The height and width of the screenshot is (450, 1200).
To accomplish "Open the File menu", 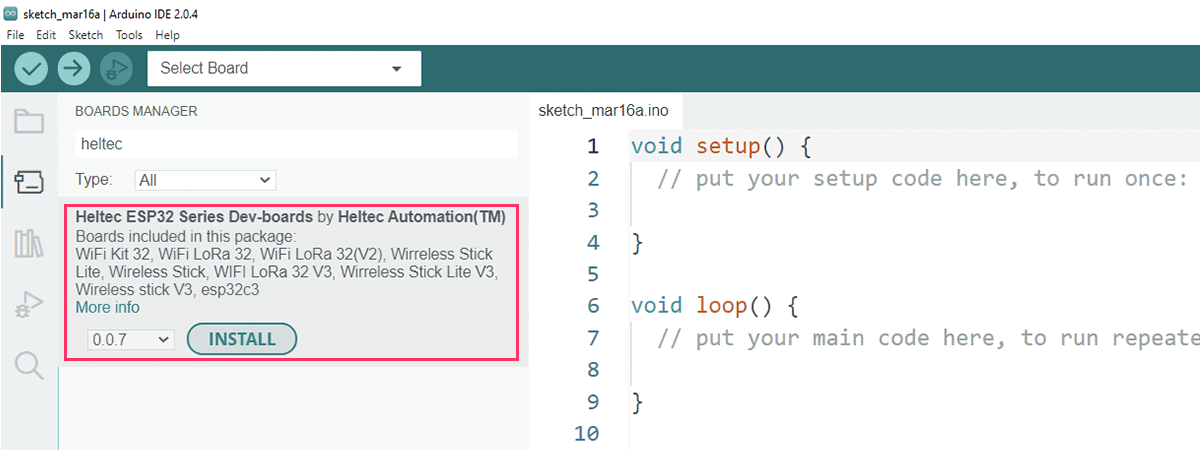I will pos(15,34).
